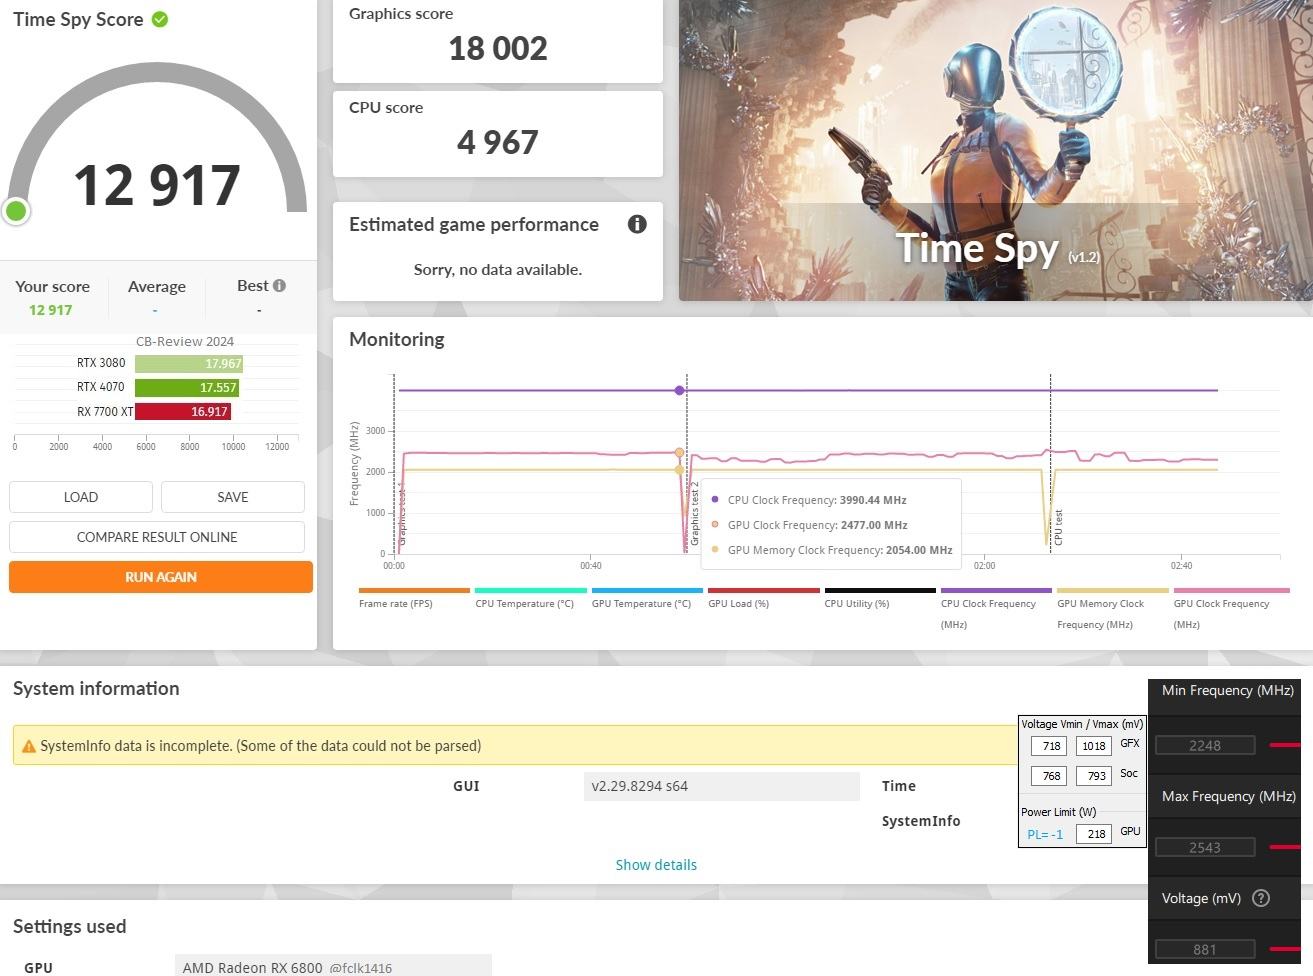Click the CPU score value 4 967

[x=498, y=142]
